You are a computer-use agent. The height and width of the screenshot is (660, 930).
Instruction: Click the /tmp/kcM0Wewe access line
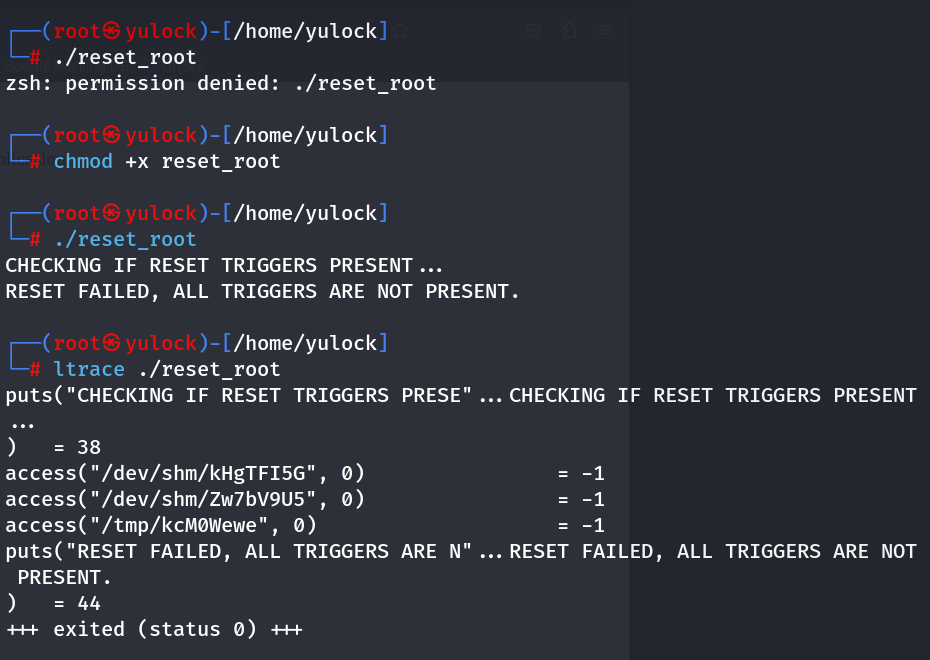[x=161, y=525]
